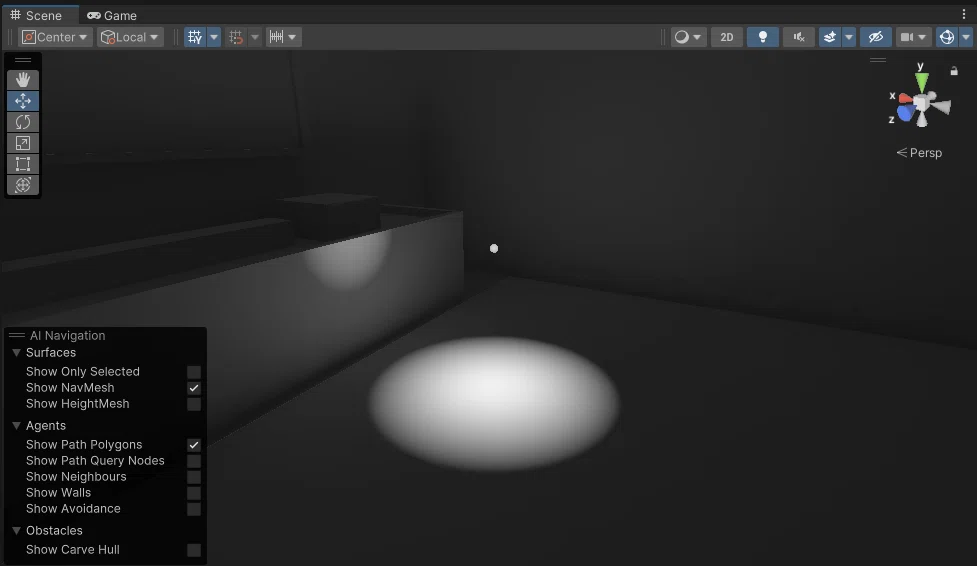
Task: Toggle 2D view mode
Action: click(x=727, y=37)
